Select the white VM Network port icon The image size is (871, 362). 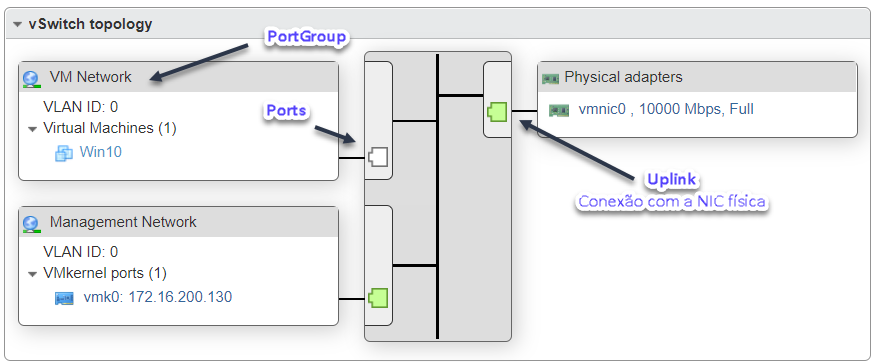378,158
